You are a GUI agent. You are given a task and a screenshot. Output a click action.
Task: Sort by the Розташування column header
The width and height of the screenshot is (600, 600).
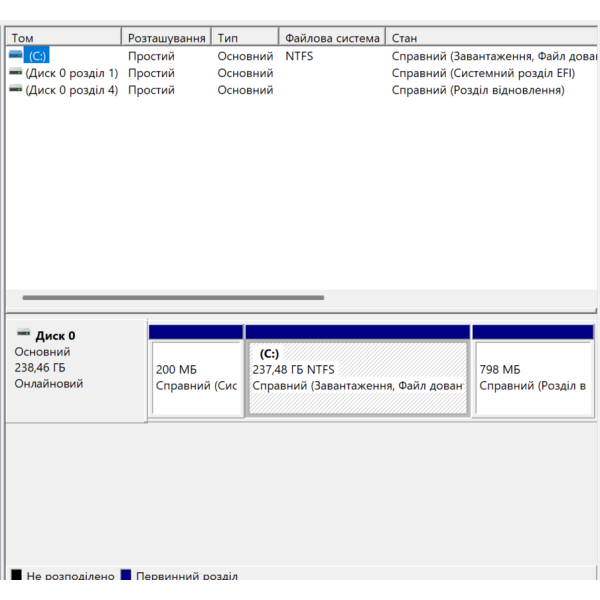click(x=166, y=38)
